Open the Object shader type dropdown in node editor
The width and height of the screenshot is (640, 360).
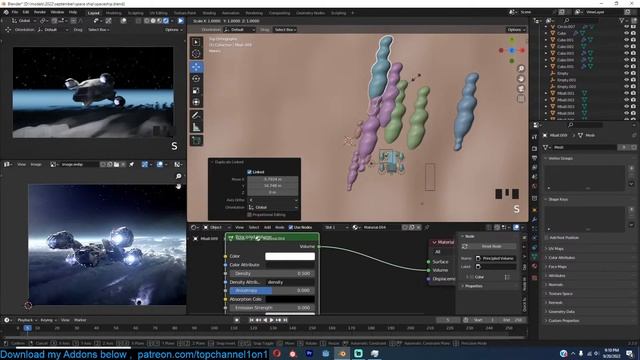(216, 227)
